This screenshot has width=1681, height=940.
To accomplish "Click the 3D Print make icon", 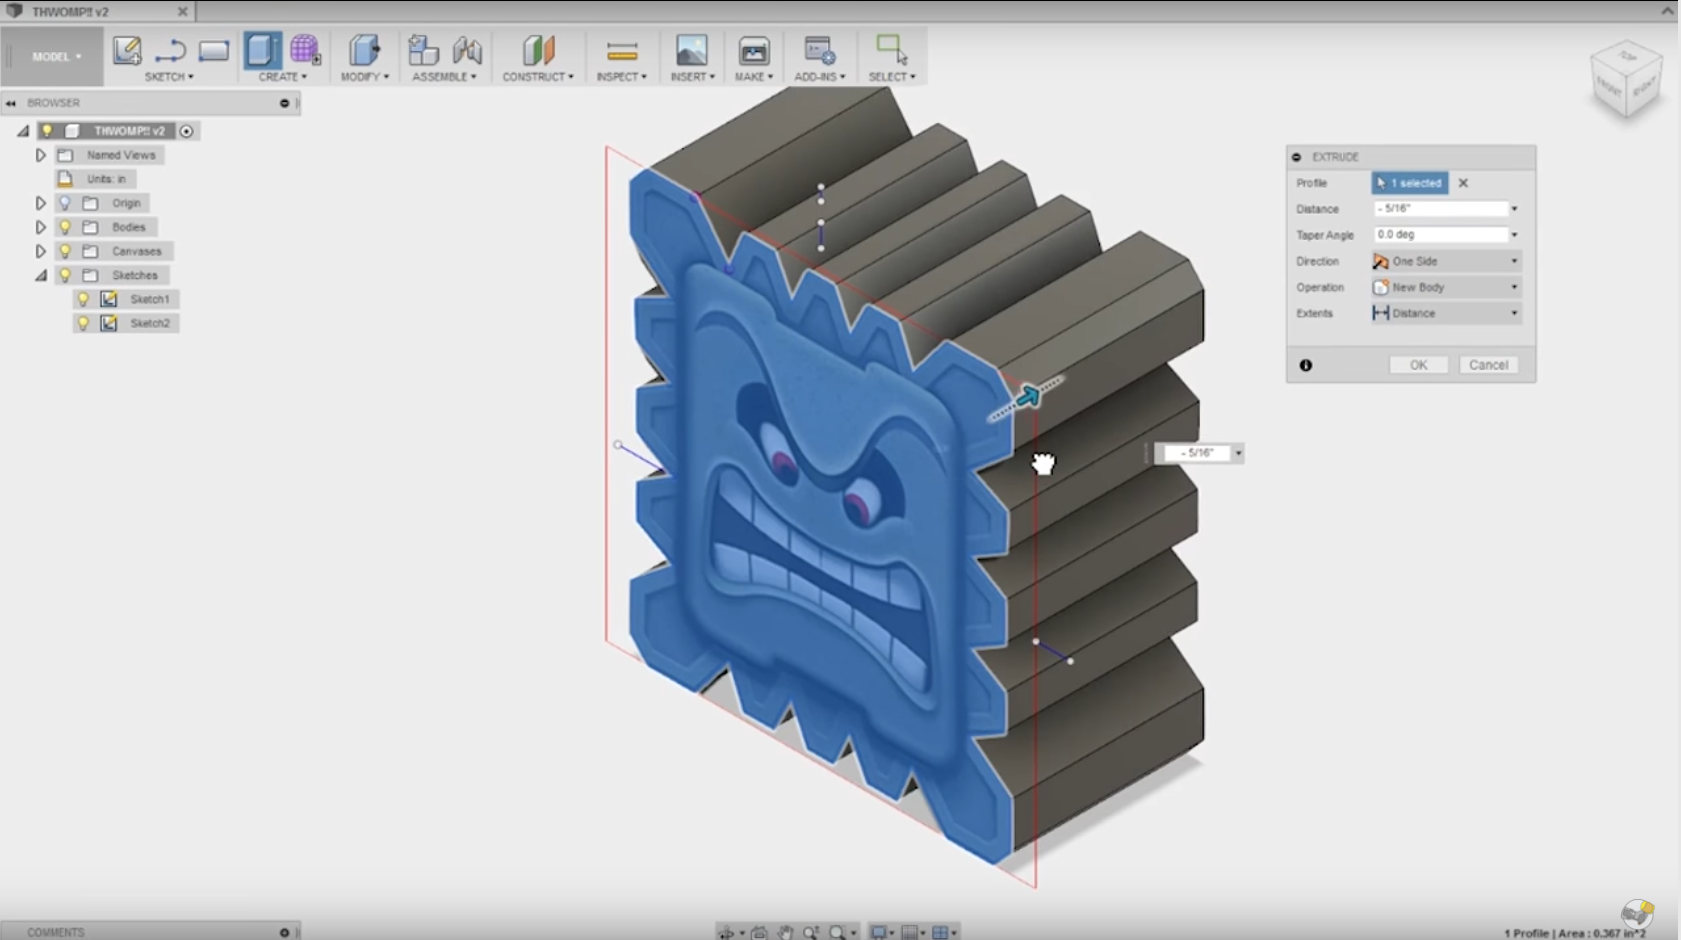I will [x=754, y=51].
